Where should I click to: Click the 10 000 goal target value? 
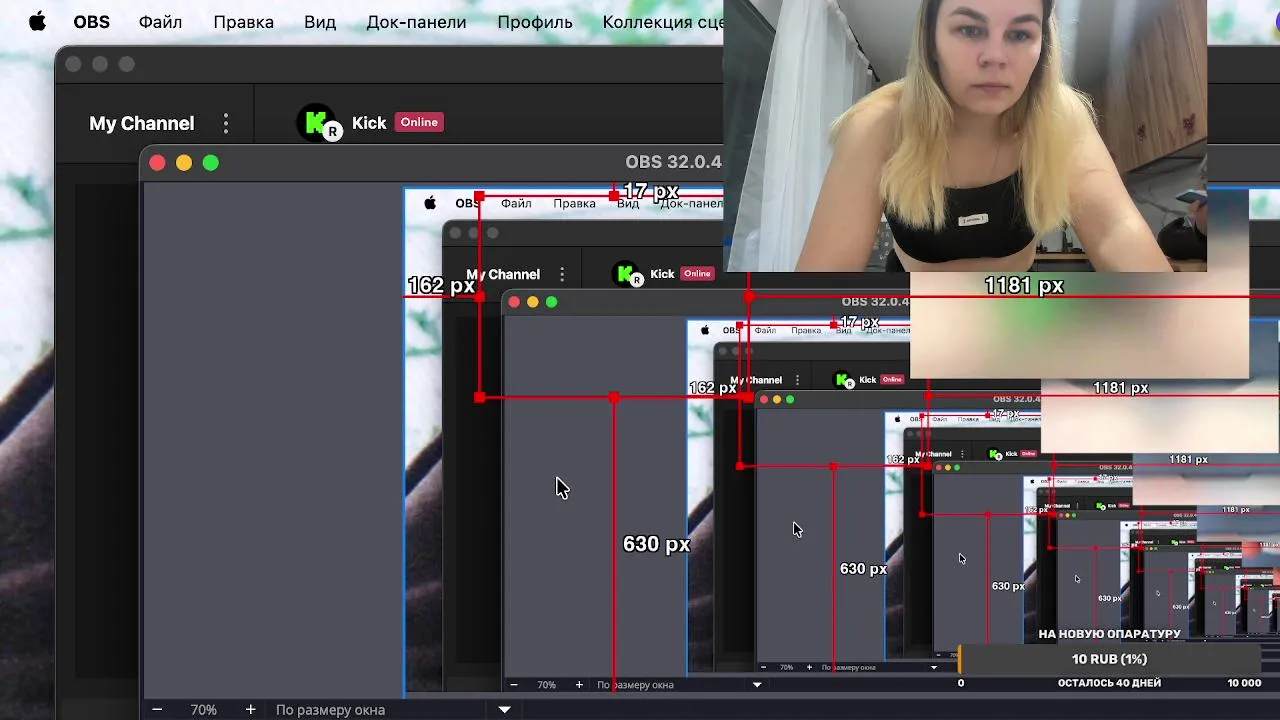(x=1244, y=683)
